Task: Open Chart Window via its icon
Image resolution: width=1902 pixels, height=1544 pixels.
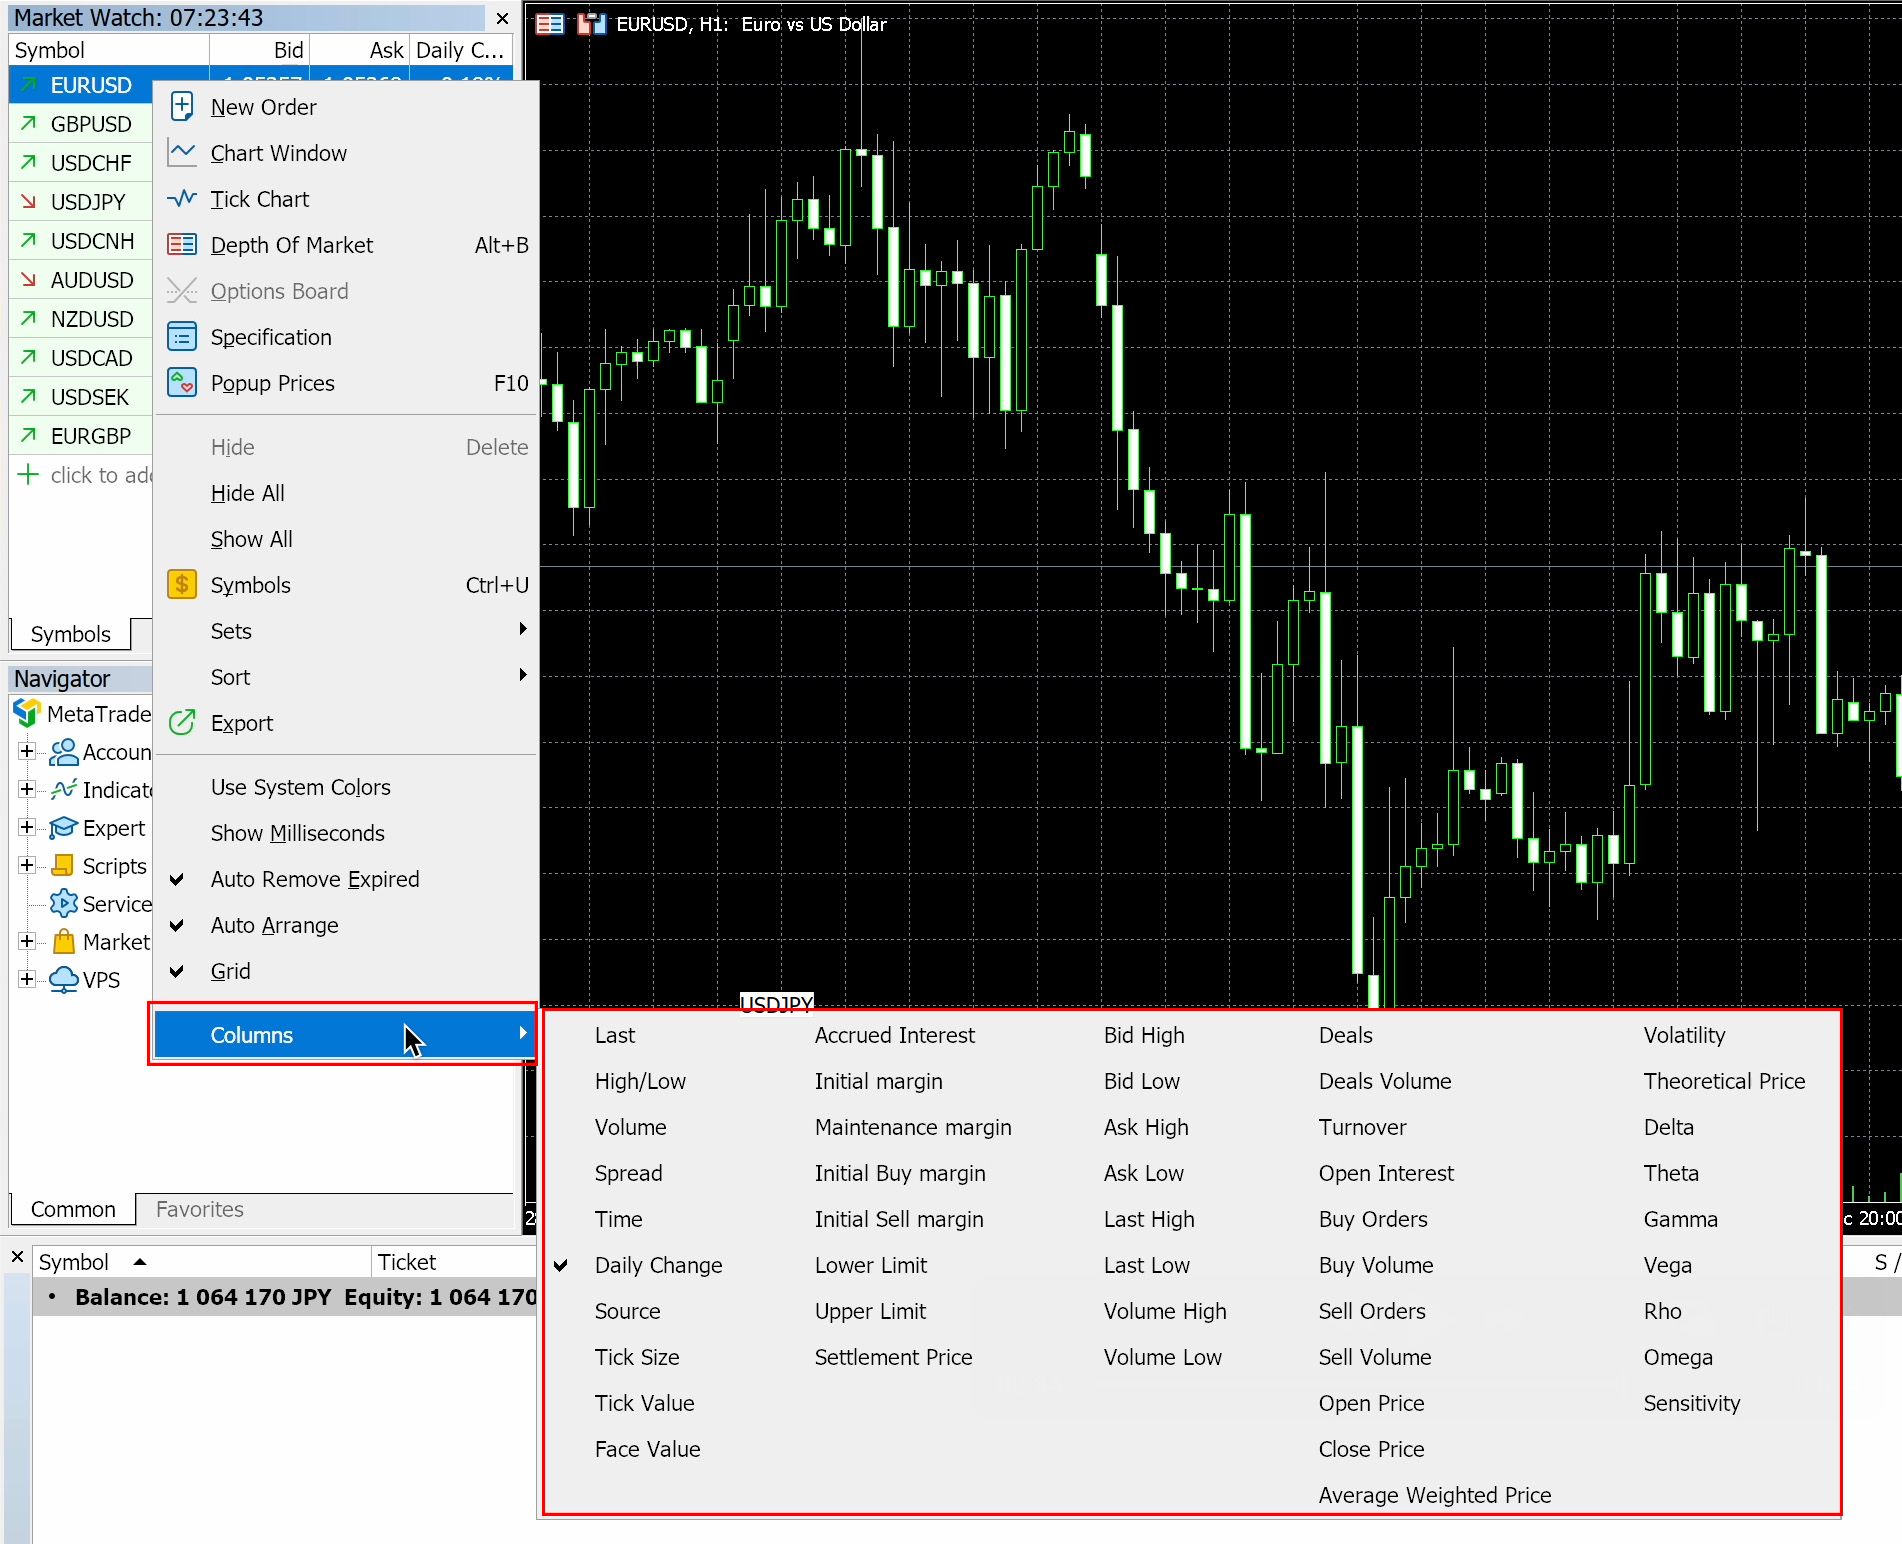Action: [x=182, y=153]
